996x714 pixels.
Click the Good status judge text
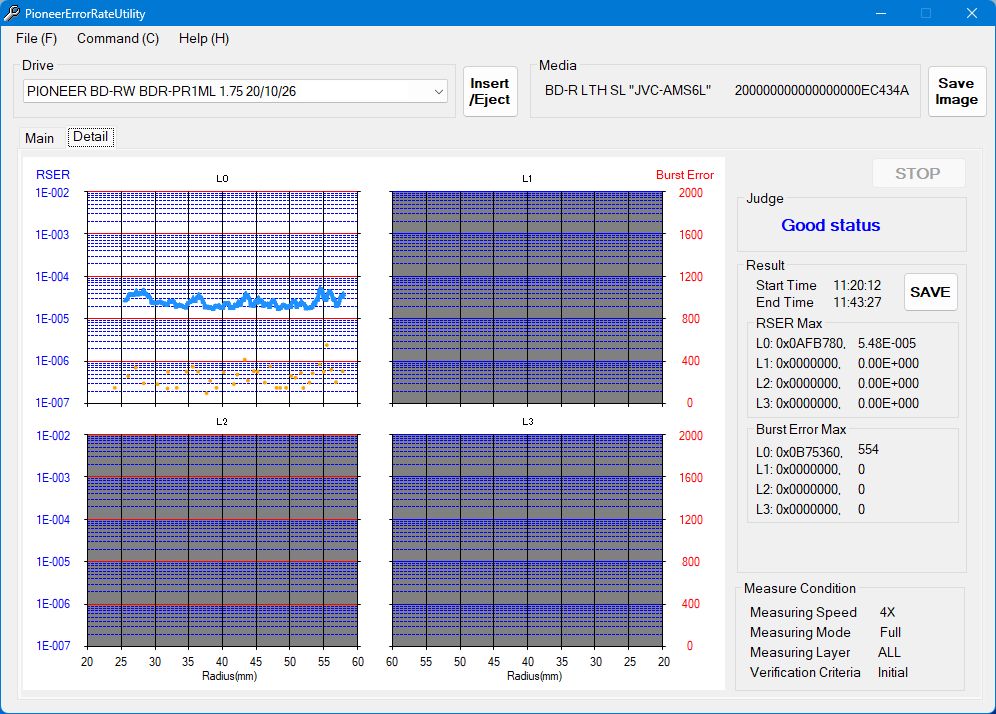coord(830,226)
